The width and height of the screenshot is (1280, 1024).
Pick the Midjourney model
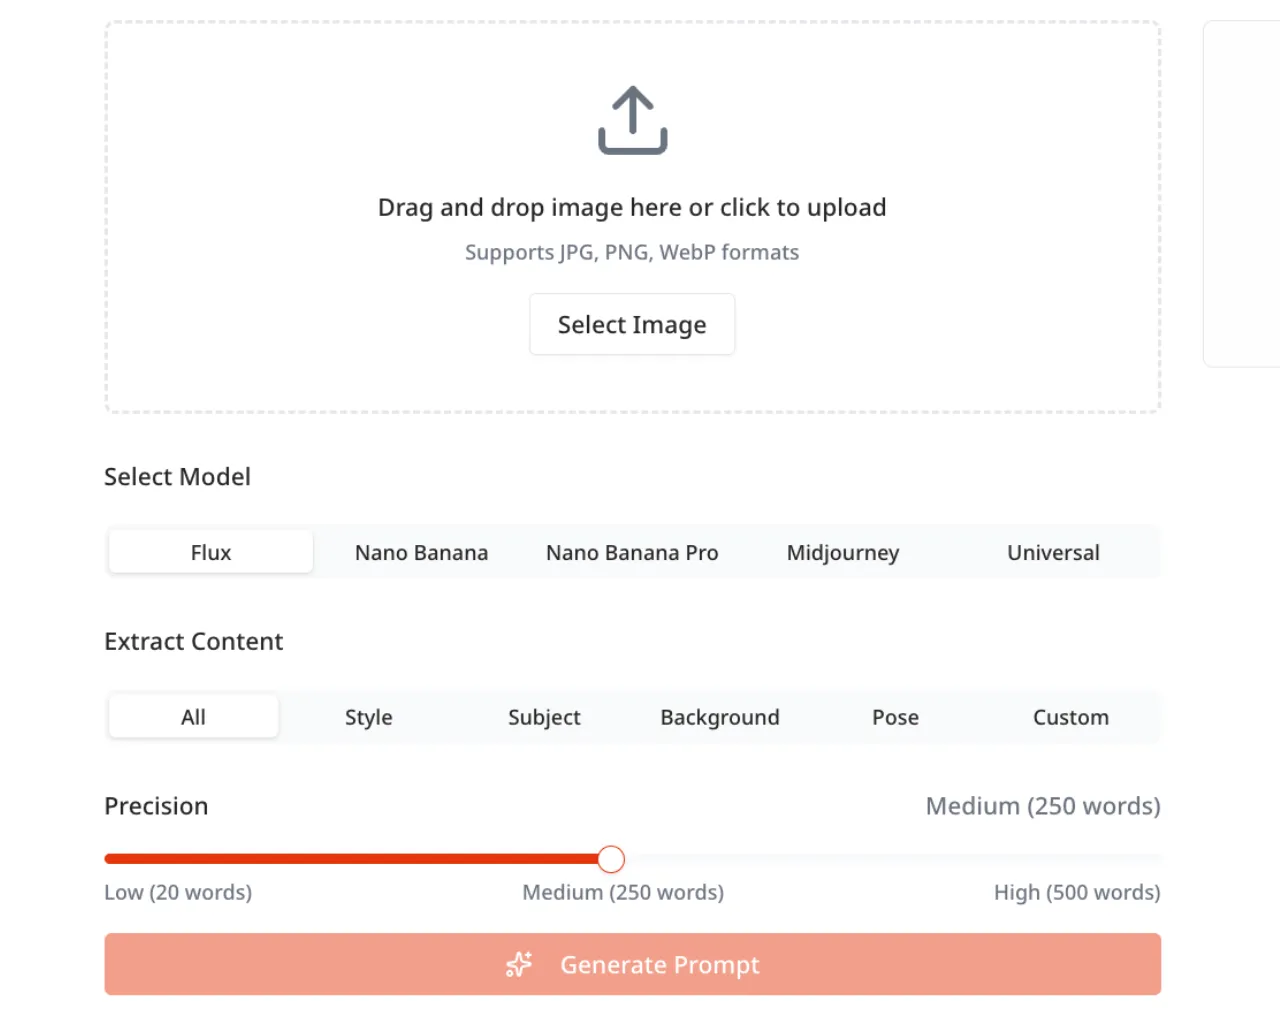(x=843, y=552)
